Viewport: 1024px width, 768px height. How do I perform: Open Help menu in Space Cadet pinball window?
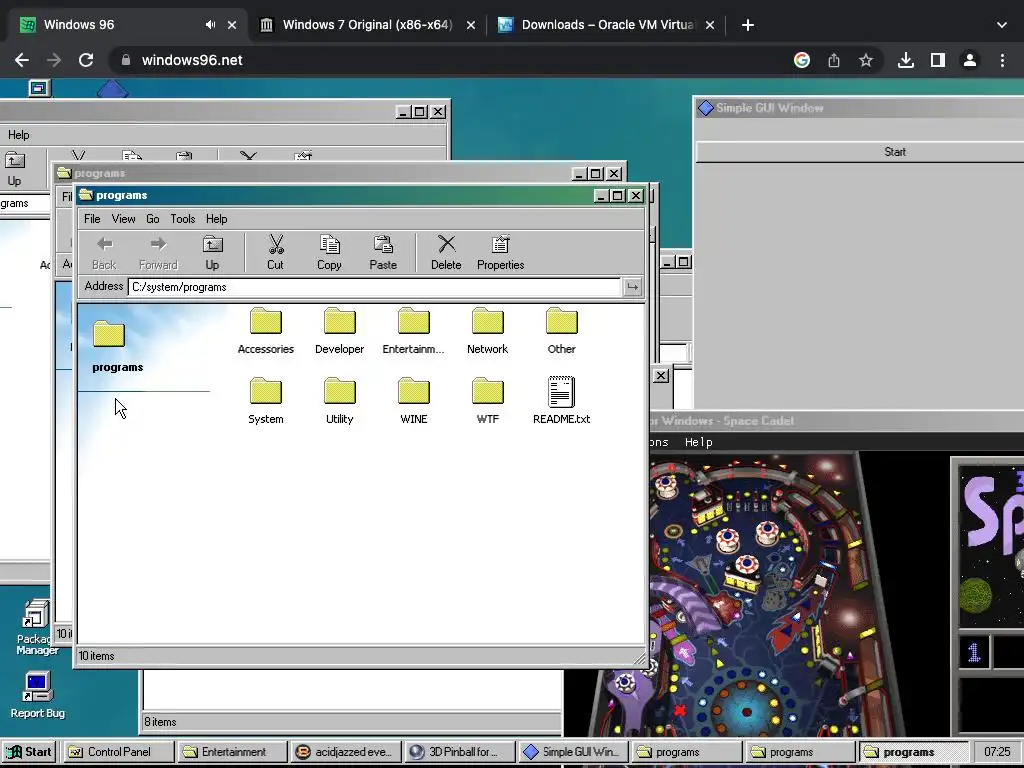[x=698, y=442]
